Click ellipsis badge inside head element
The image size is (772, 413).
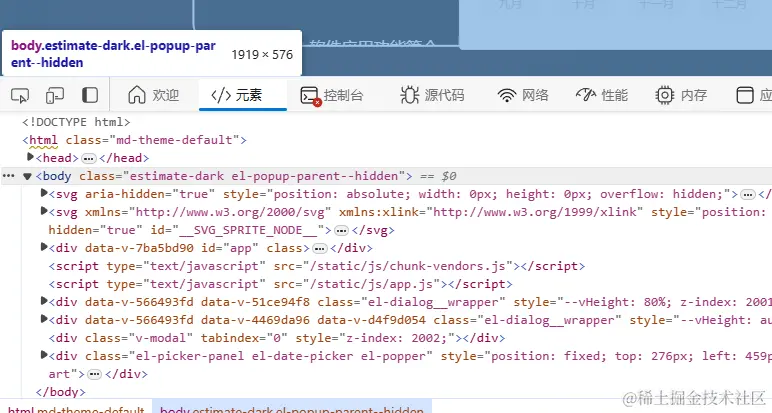click(89, 159)
